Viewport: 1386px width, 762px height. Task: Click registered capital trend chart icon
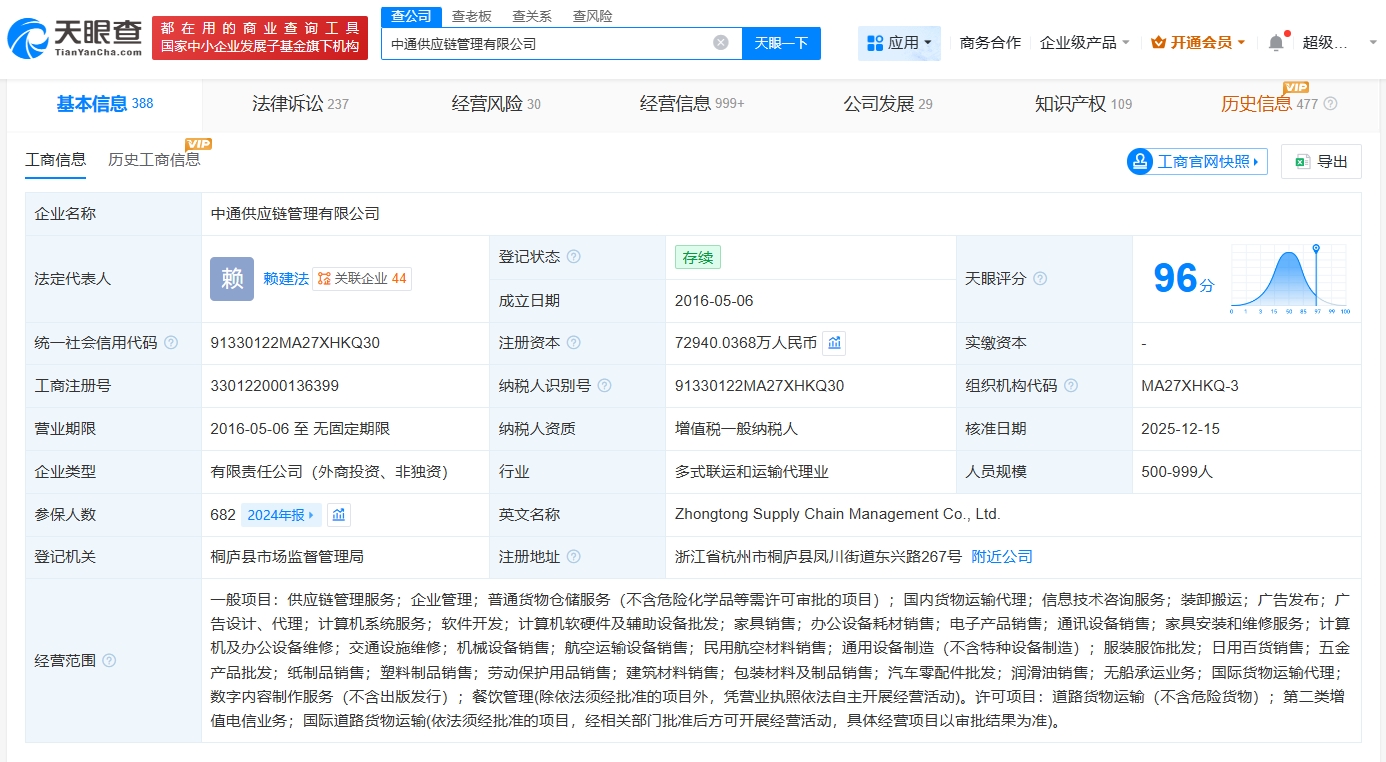[834, 343]
